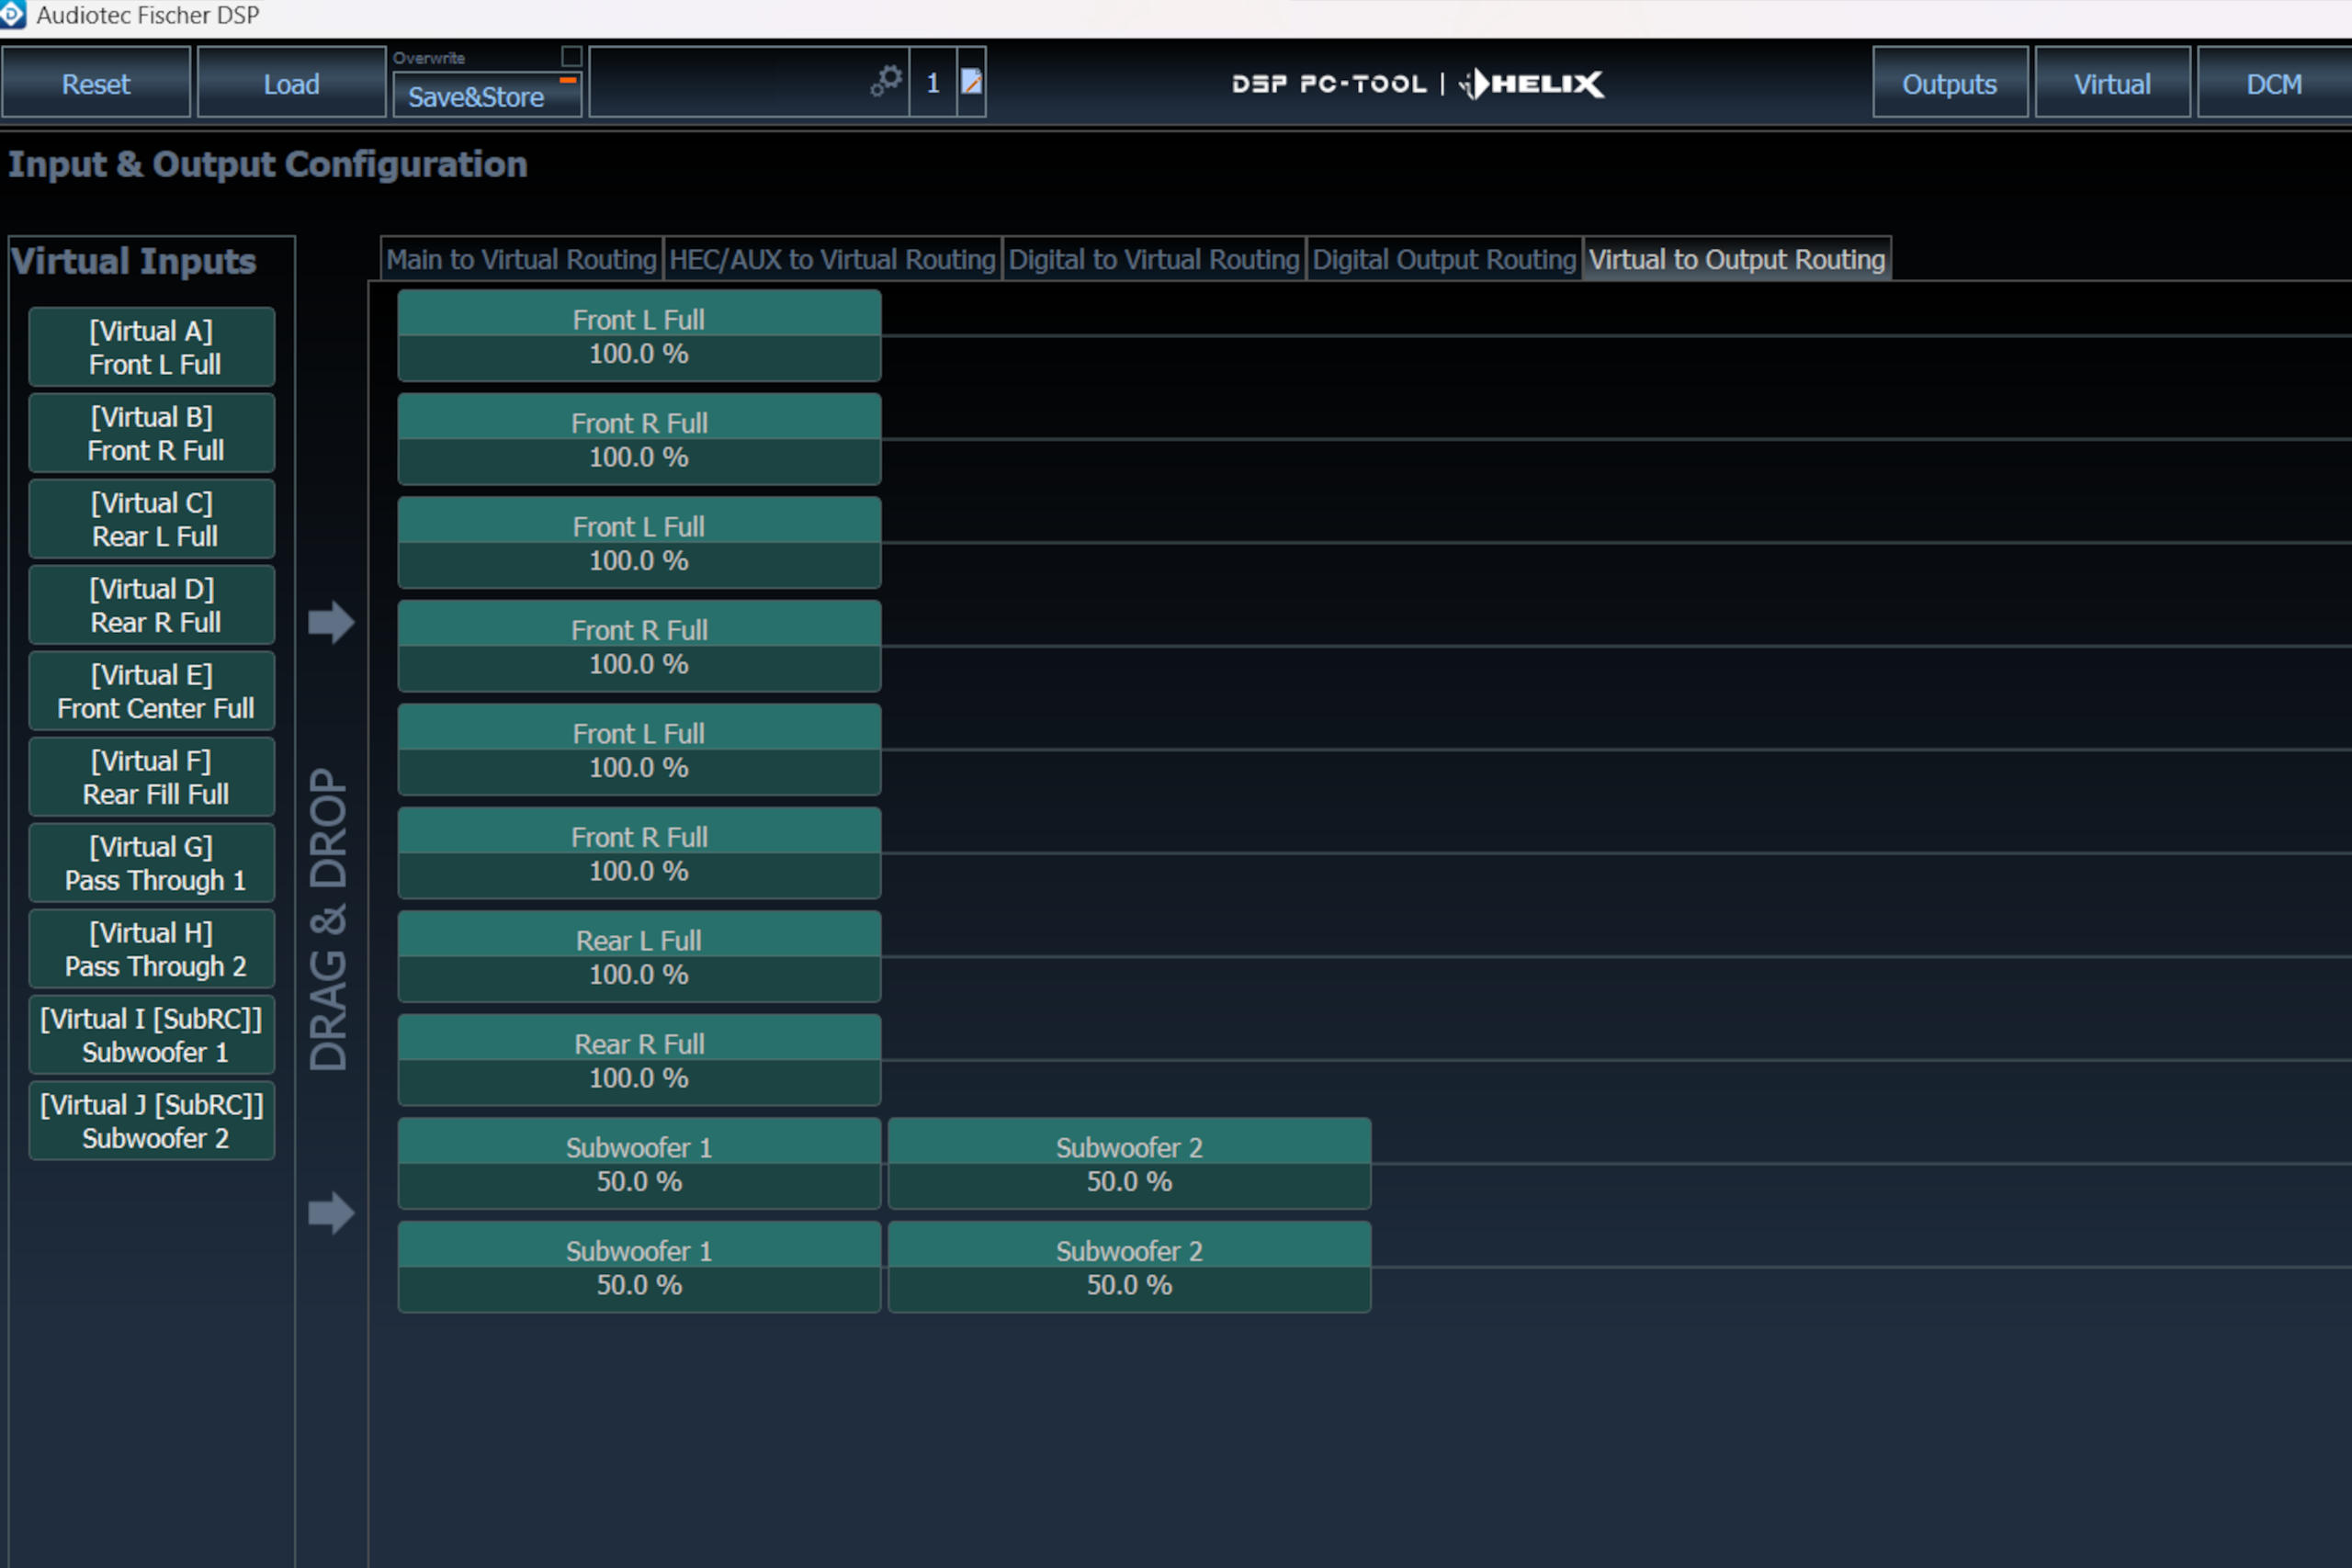Select the [Virtual A] Front L Full input

tap(151, 347)
